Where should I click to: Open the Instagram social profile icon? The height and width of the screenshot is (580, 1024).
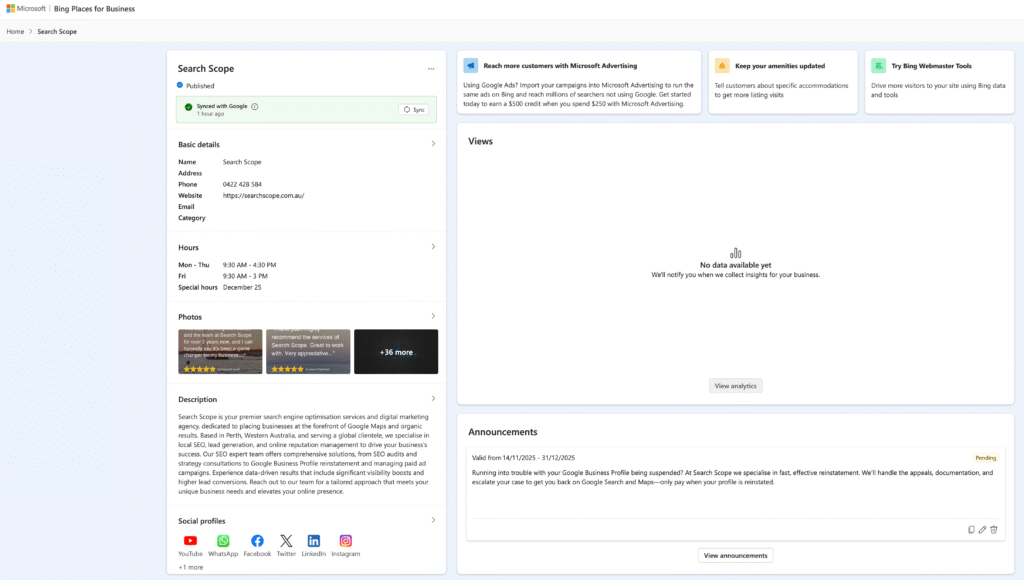[x=346, y=540]
